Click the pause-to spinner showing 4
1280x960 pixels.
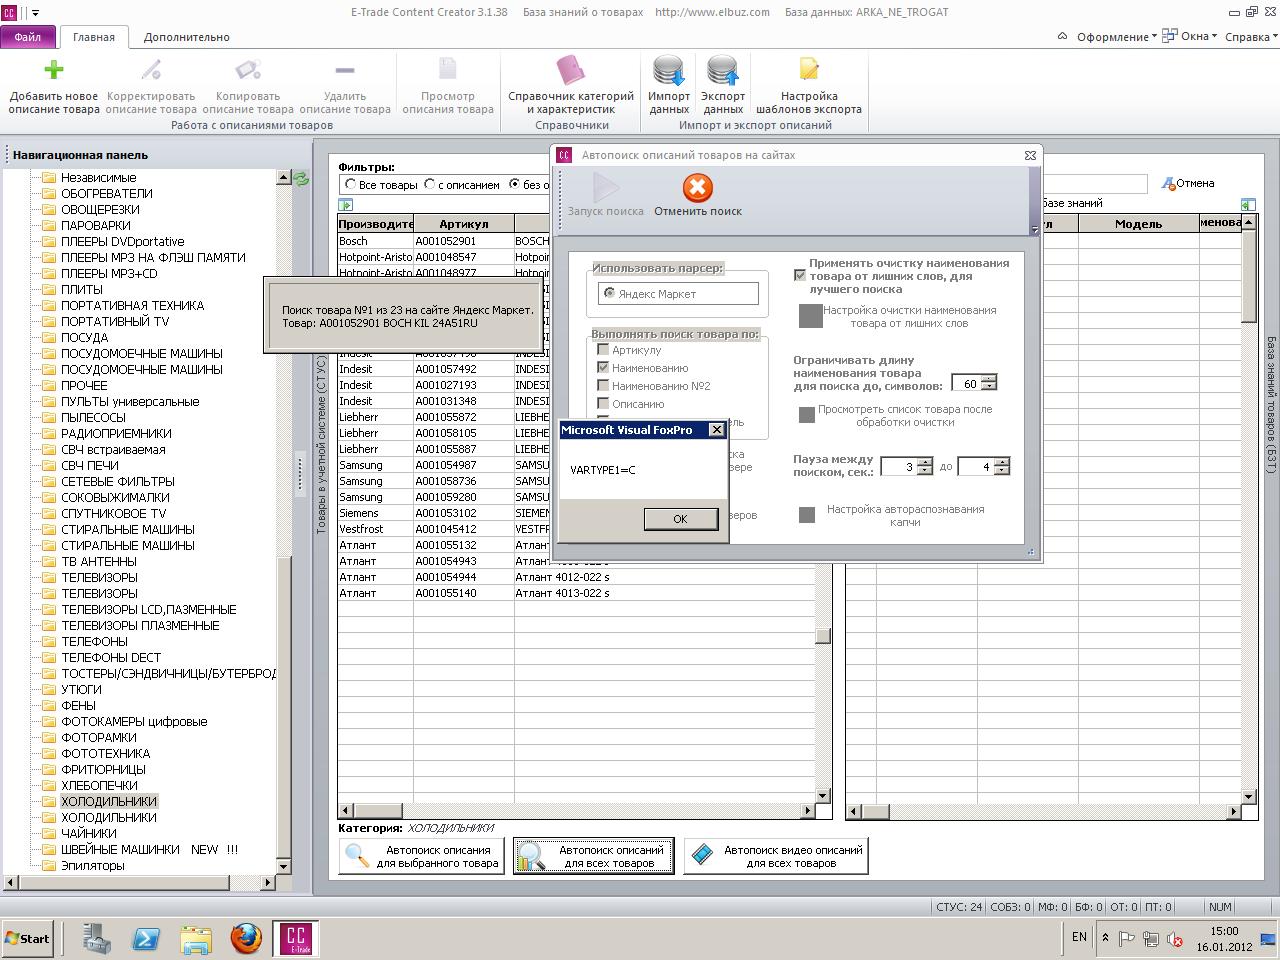[x=984, y=466]
